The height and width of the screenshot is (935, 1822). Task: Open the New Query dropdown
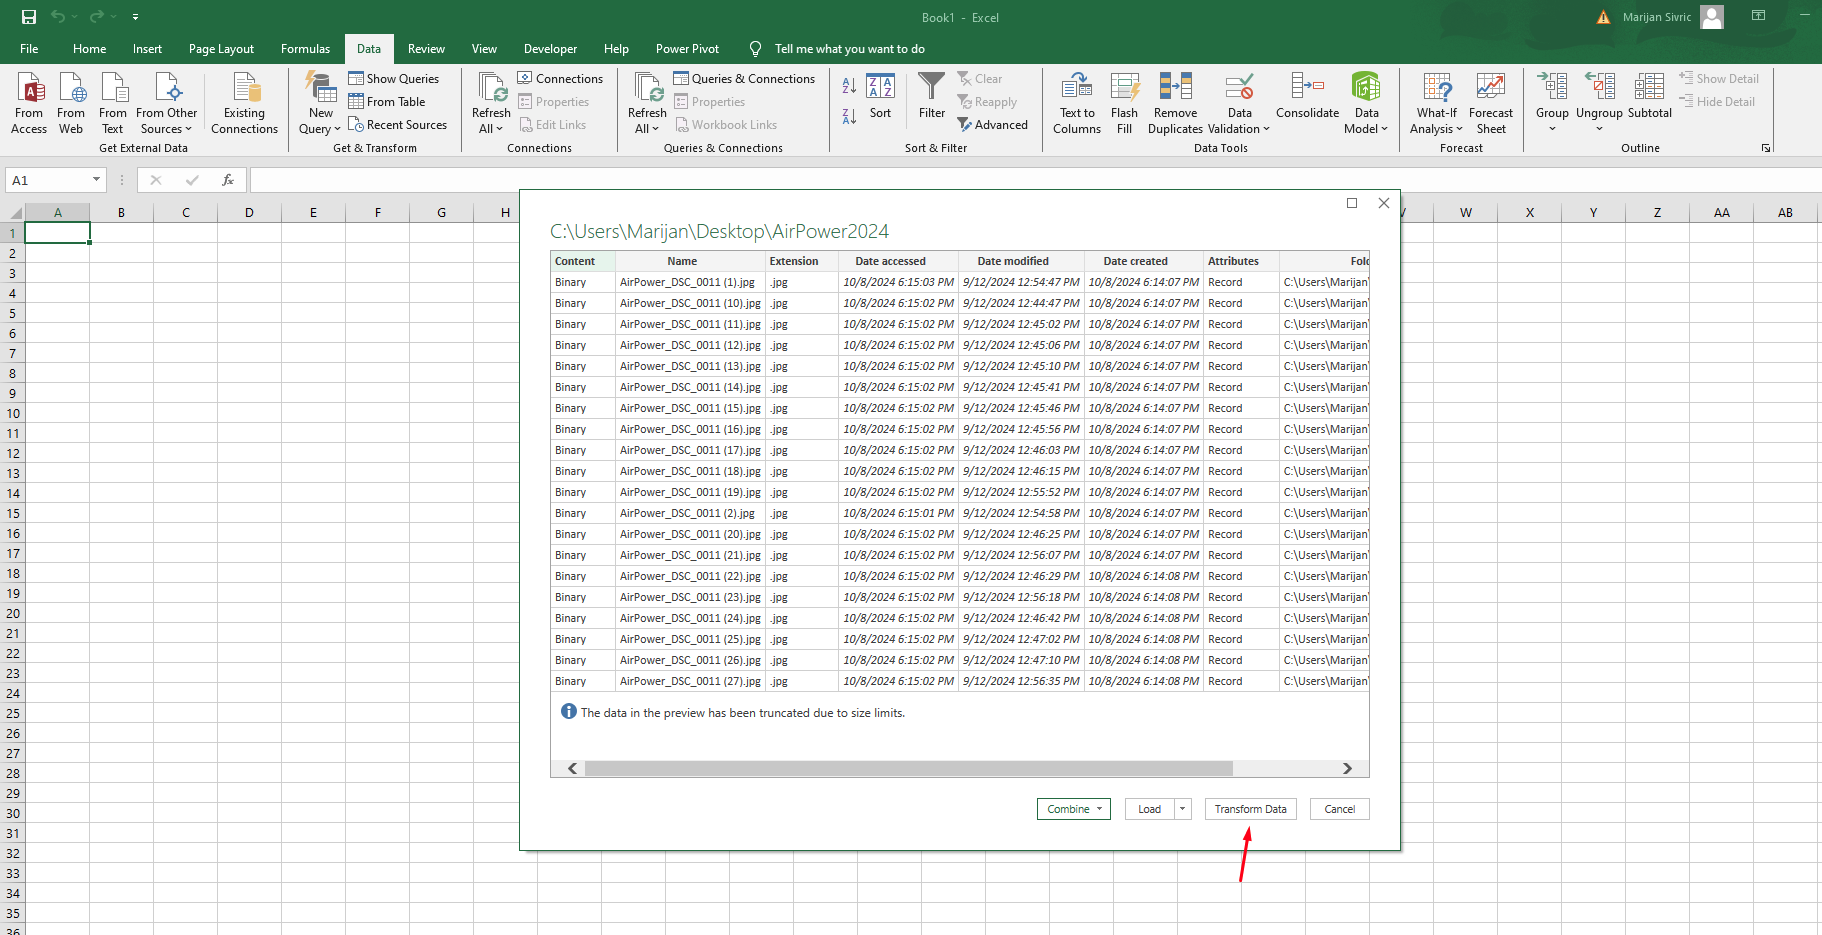click(x=320, y=120)
